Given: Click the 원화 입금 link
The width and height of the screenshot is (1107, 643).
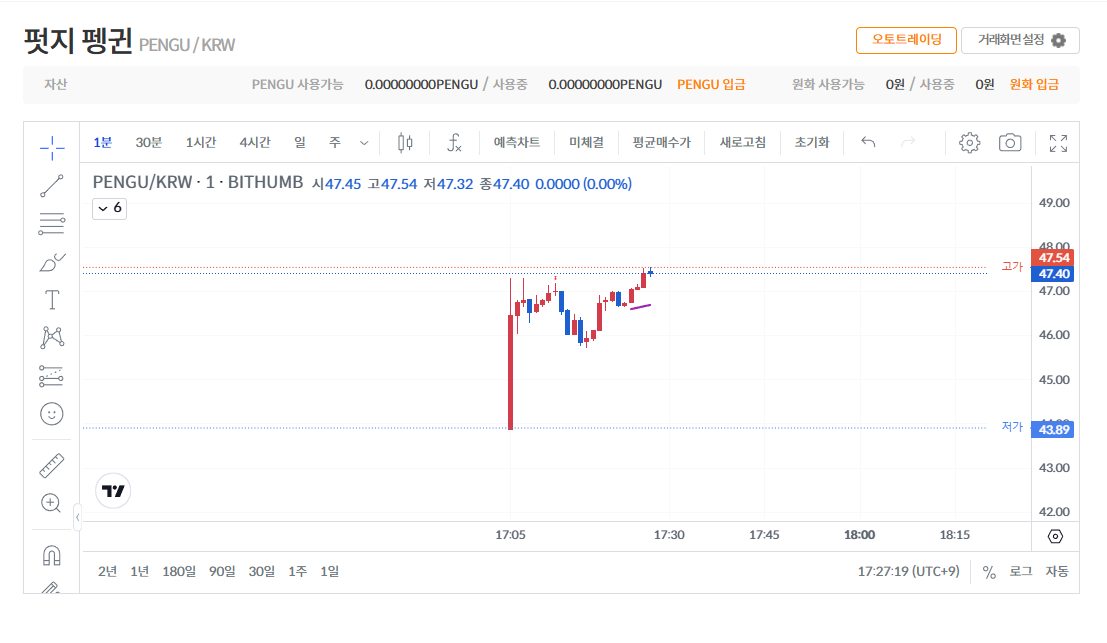Looking at the screenshot, I should click(1034, 85).
